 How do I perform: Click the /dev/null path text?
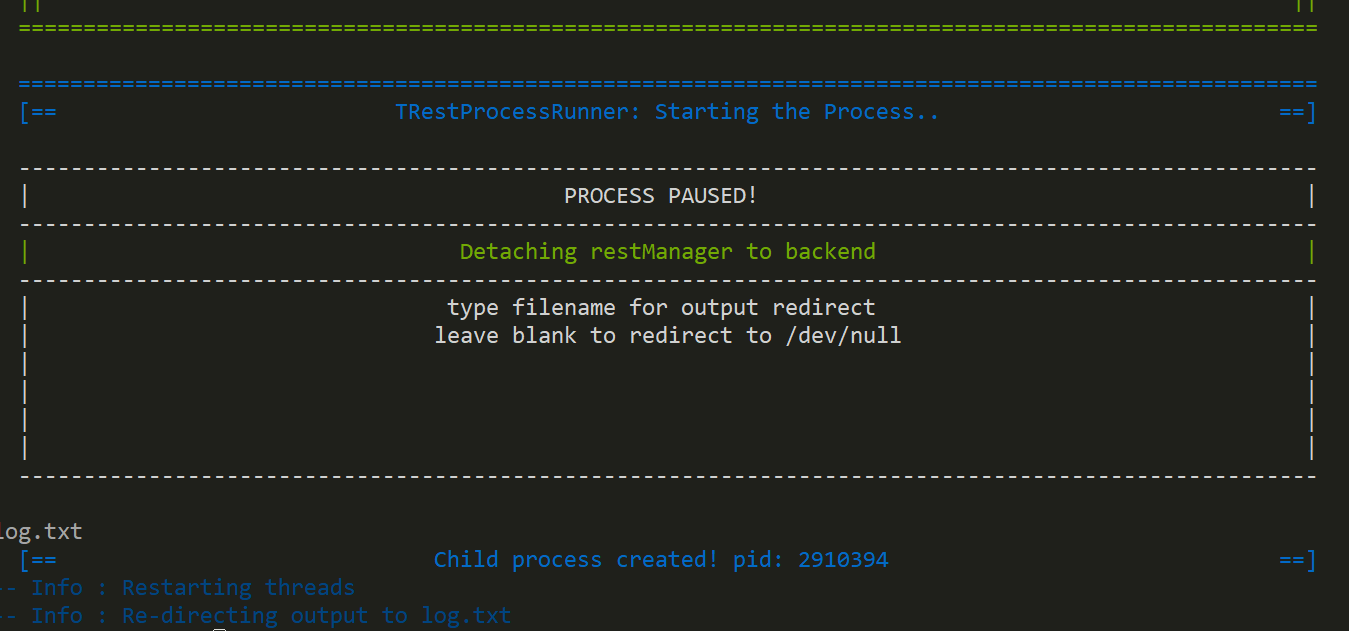(x=843, y=336)
